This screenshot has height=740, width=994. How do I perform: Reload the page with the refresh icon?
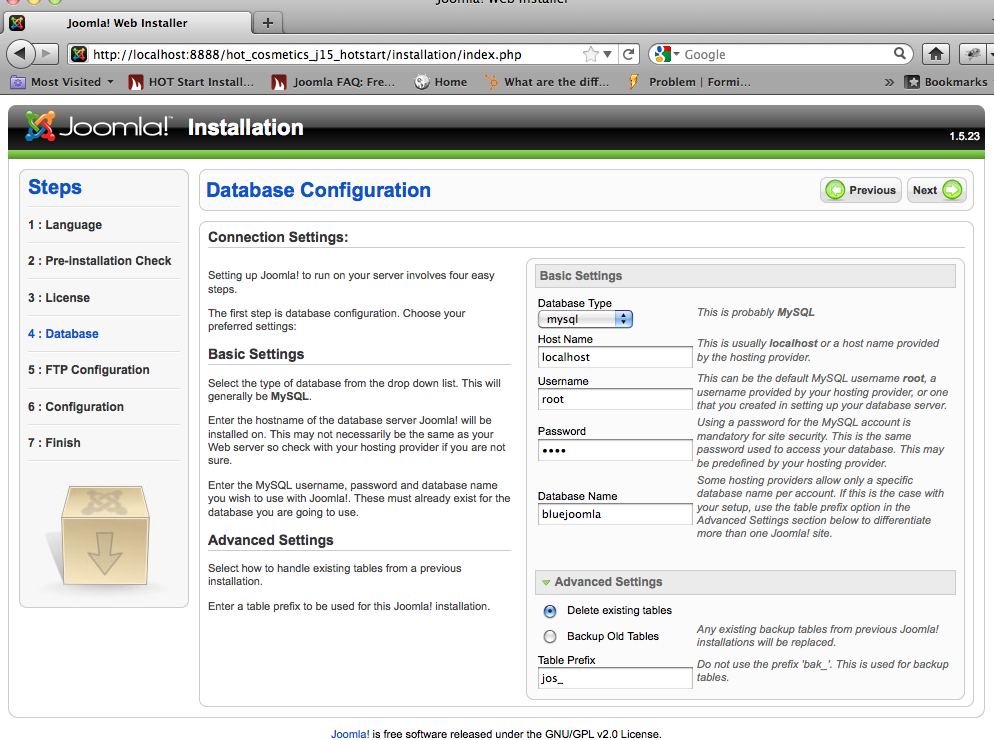click(628, 55)
